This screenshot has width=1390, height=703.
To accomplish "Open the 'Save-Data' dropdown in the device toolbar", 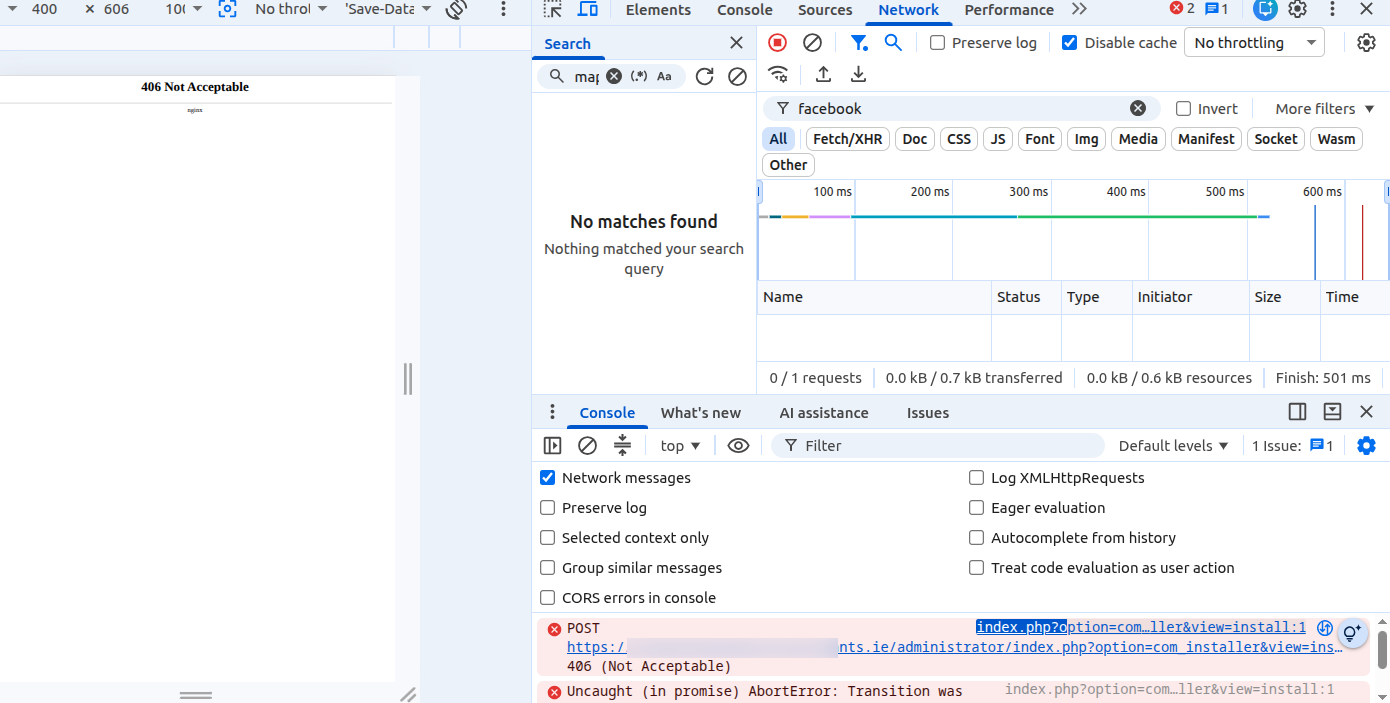I will (x=388, y=9).
